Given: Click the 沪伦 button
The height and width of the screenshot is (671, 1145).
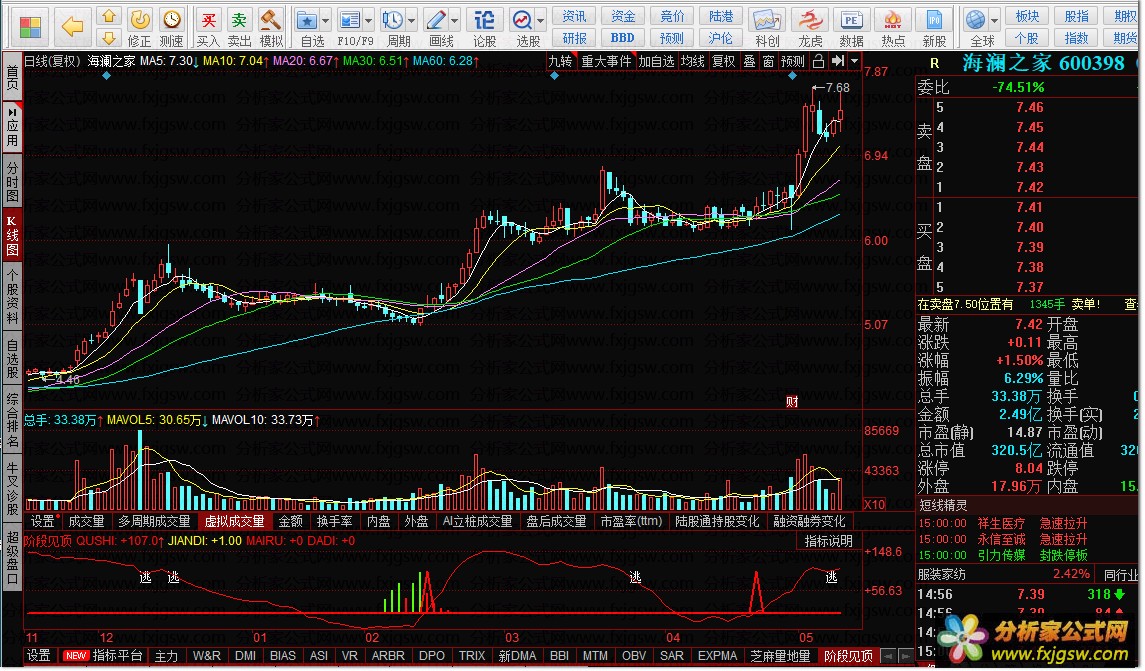Looking at the screenshot, I should coord(721,38).
